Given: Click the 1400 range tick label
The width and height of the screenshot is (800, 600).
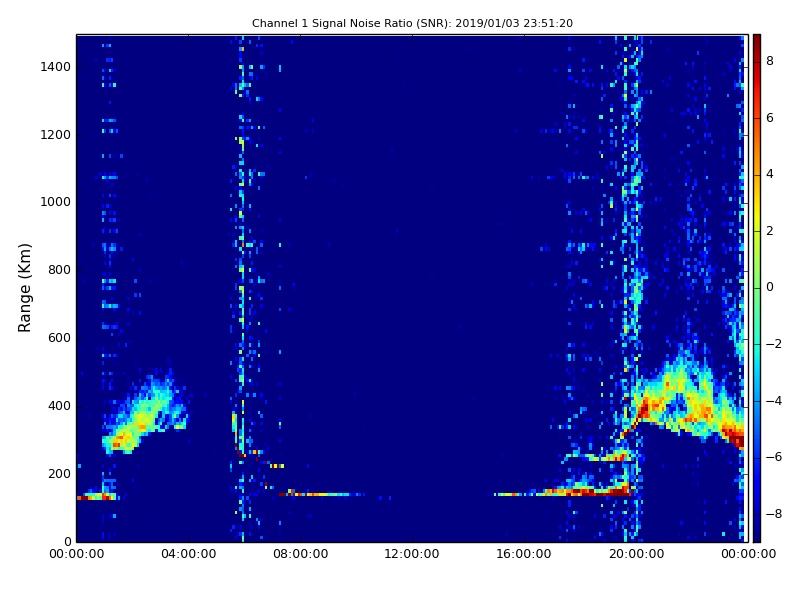Looking at the screenshot, I should tap(56, 67).
